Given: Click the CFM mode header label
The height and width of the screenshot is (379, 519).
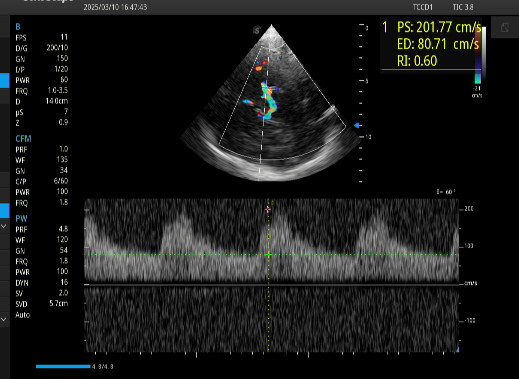Looking at the screenshot, I should (x=23, y=139).
